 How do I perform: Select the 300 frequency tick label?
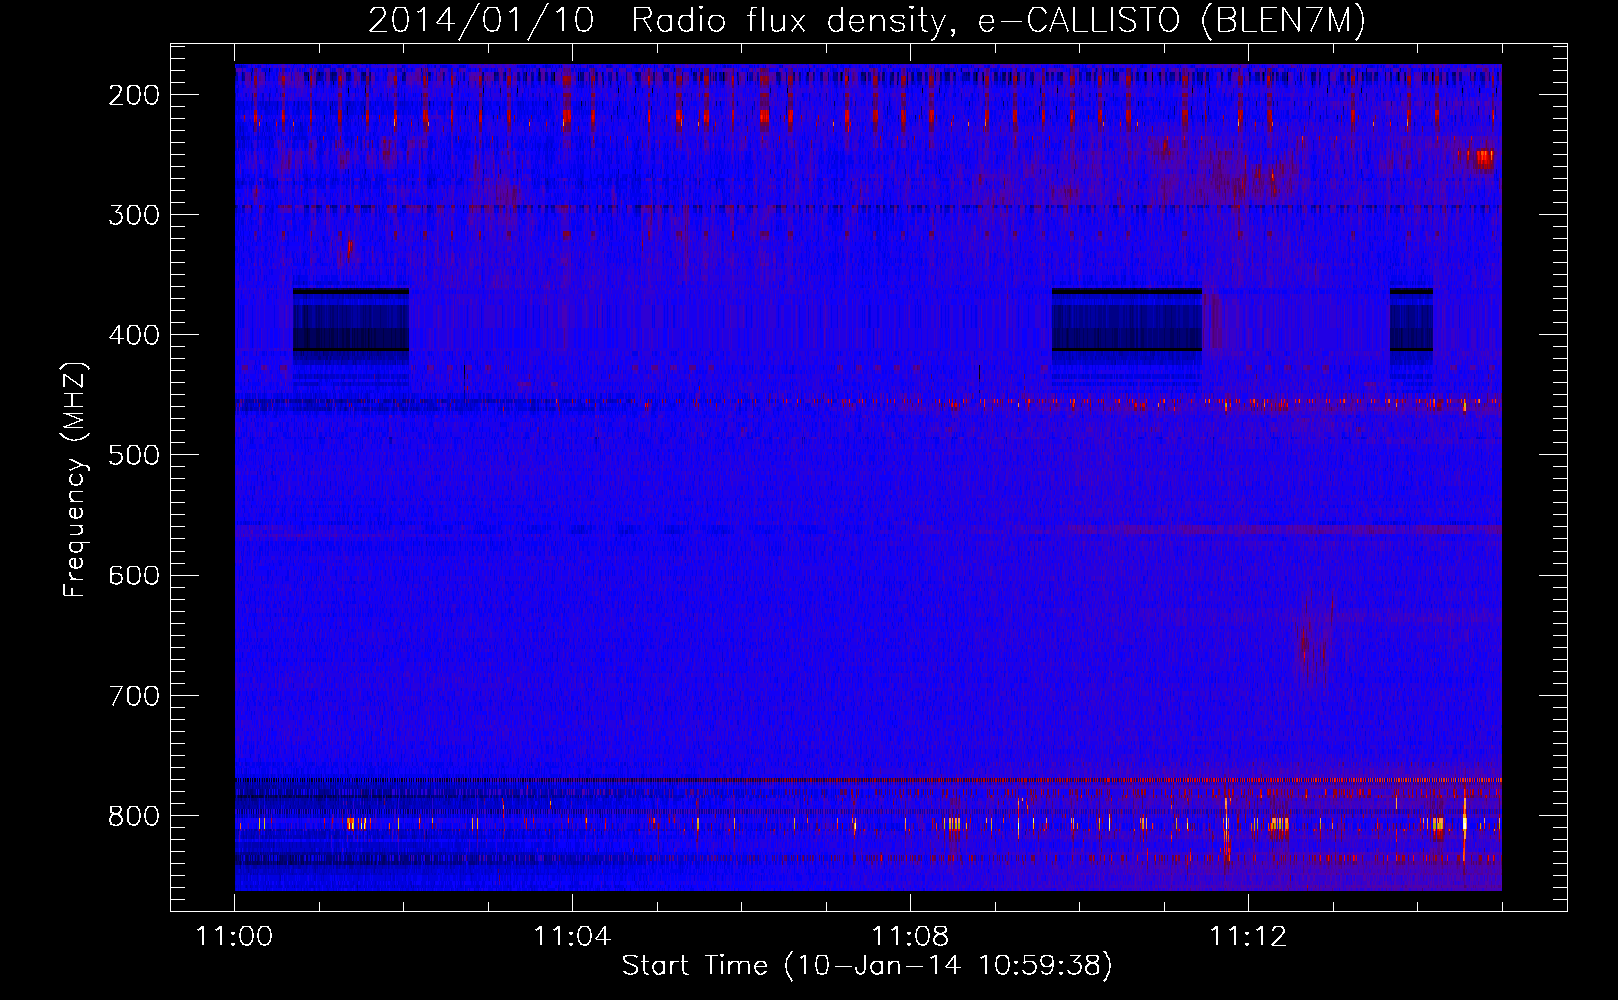133,215
